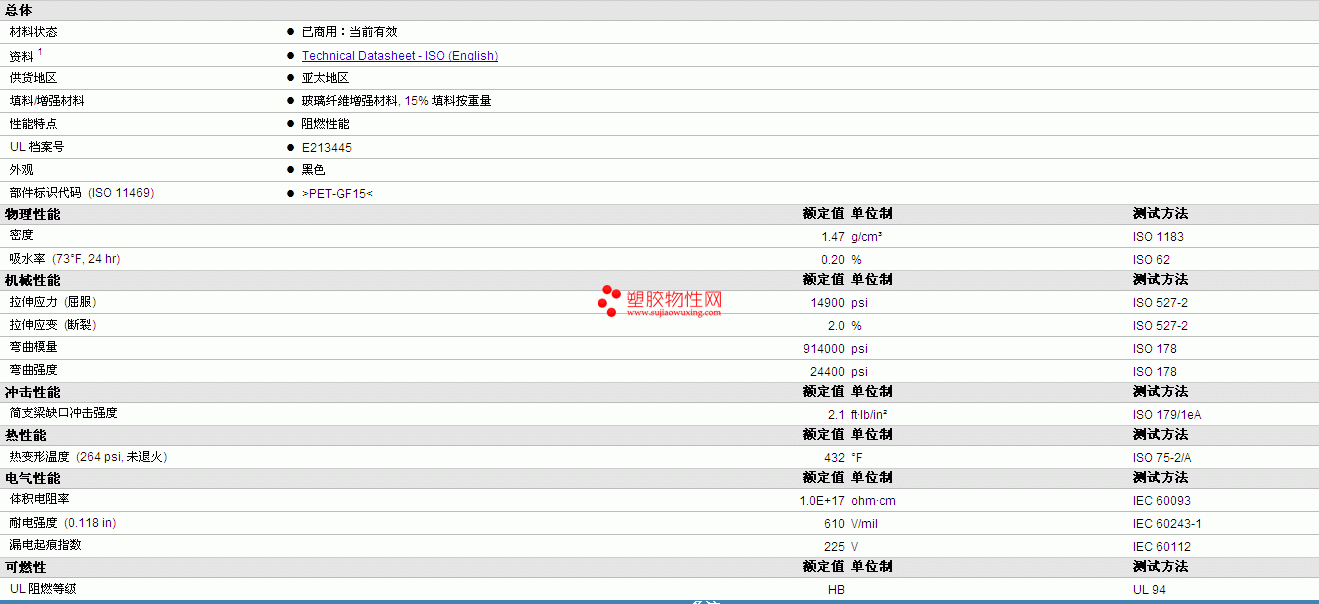This screenshot has width=1319, height=604.
Task: Click the UL 档案号 label
Action: (37, 147)
